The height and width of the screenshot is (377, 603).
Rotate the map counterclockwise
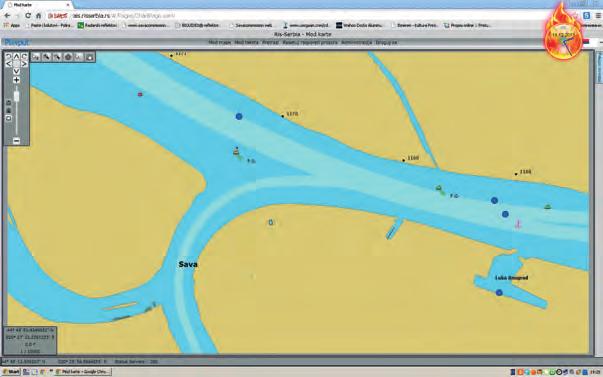click(x=9, y=57)
